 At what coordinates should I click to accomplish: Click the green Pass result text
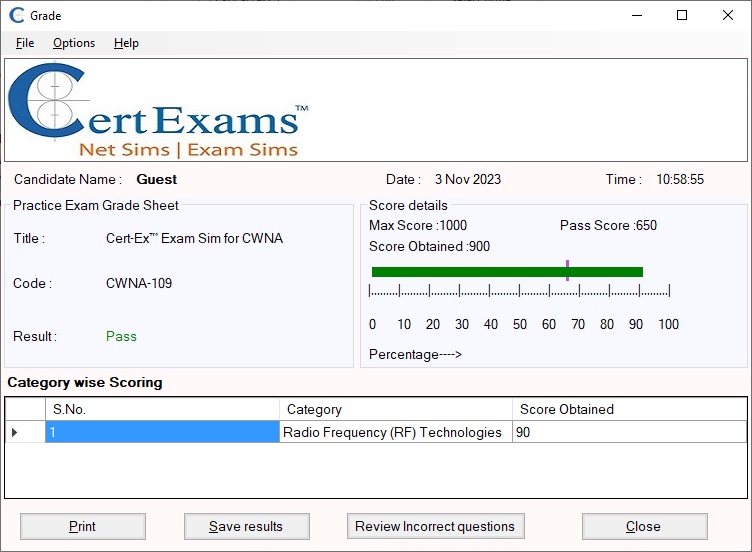tap(121, 336)
